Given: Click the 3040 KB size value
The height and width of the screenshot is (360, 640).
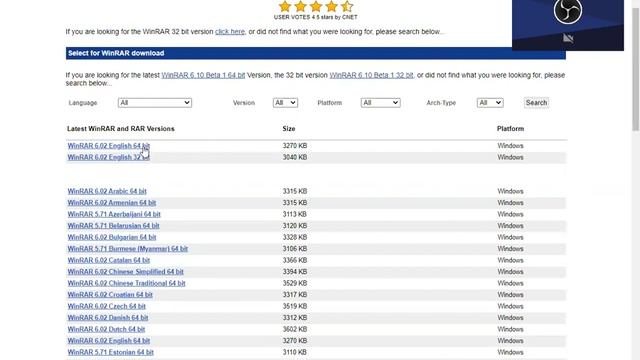Looking at the screenshot, I should click(295, 157).
